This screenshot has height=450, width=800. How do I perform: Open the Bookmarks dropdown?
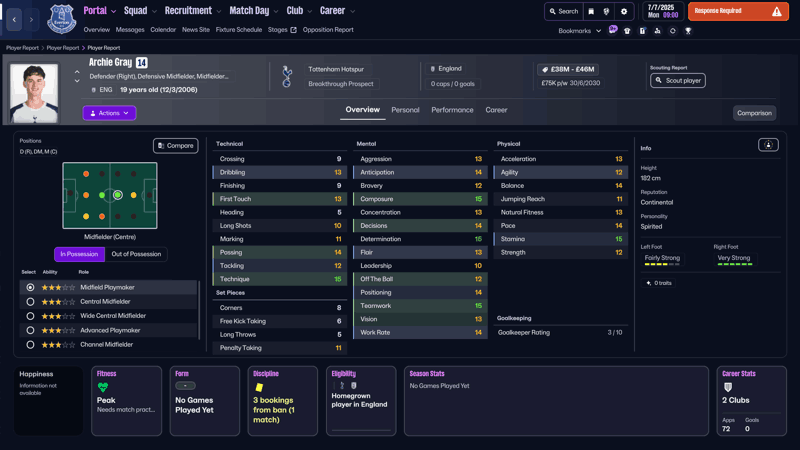point(580,31)
